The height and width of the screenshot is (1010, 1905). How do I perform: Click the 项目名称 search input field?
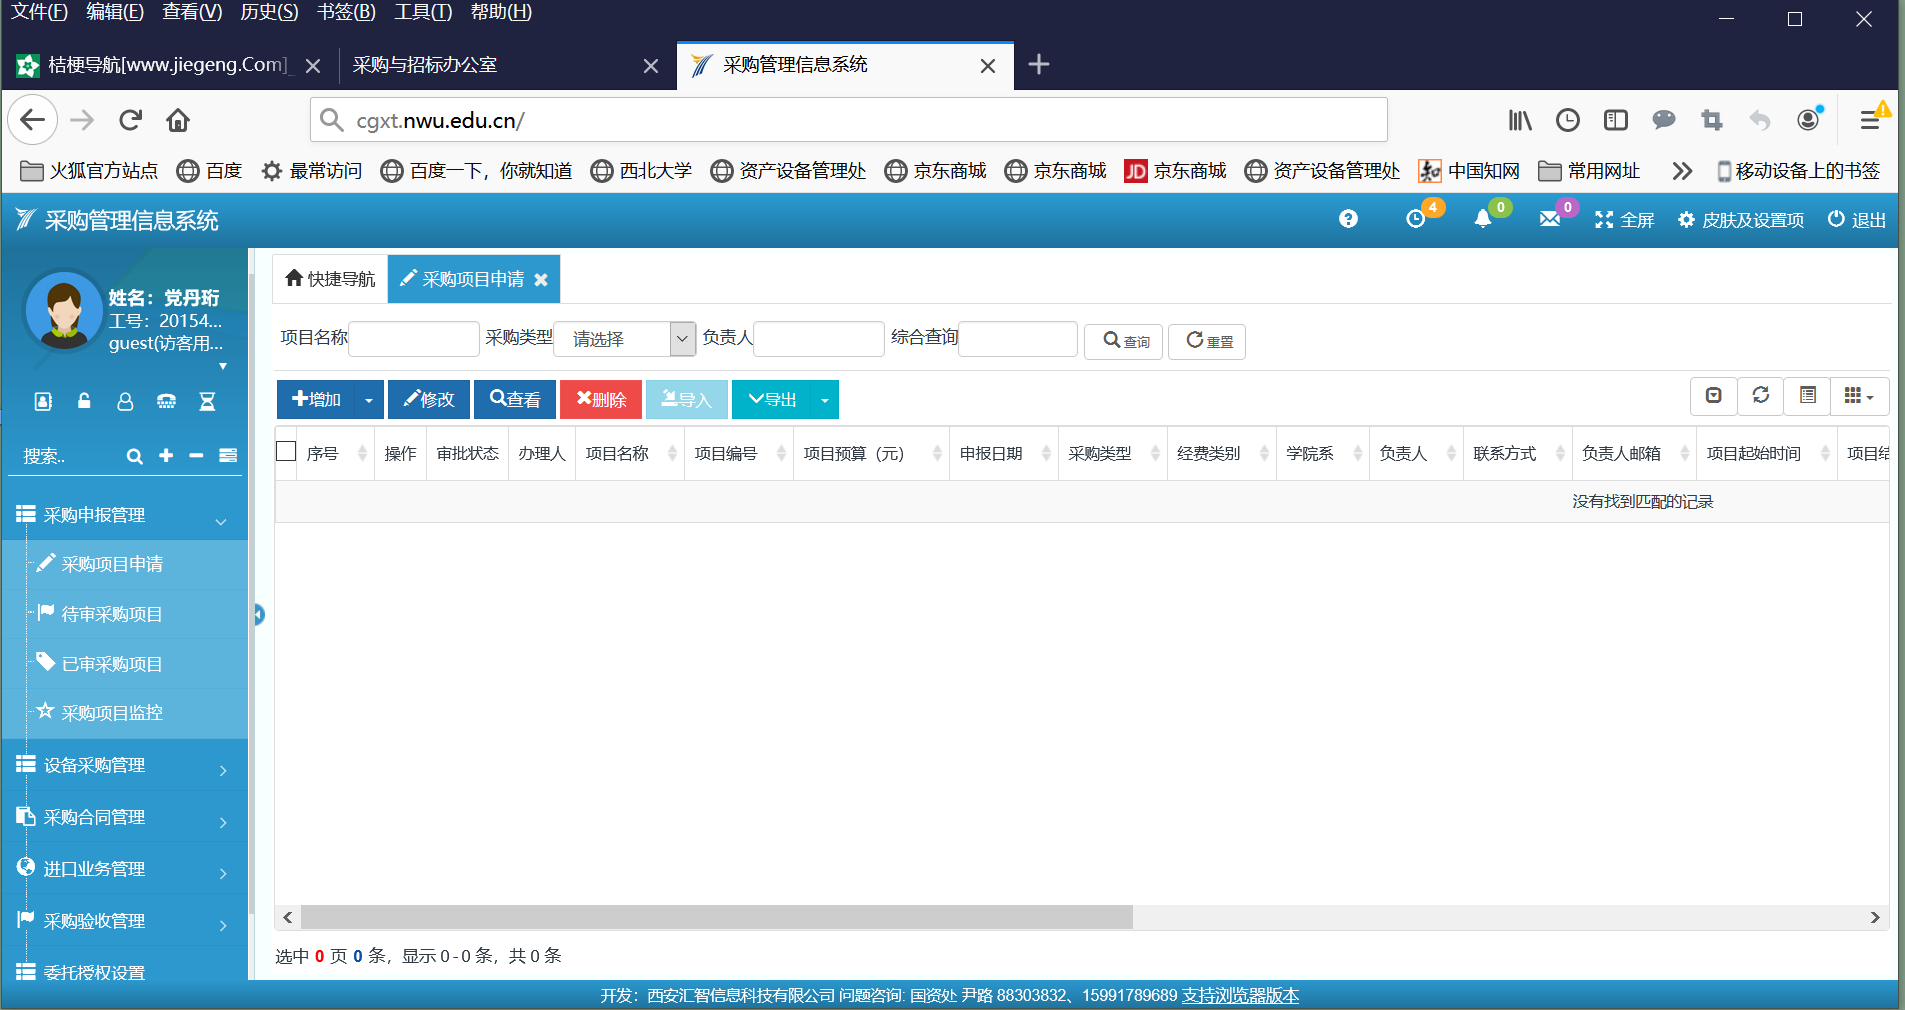pyautogui.click(x=414, y=339)
